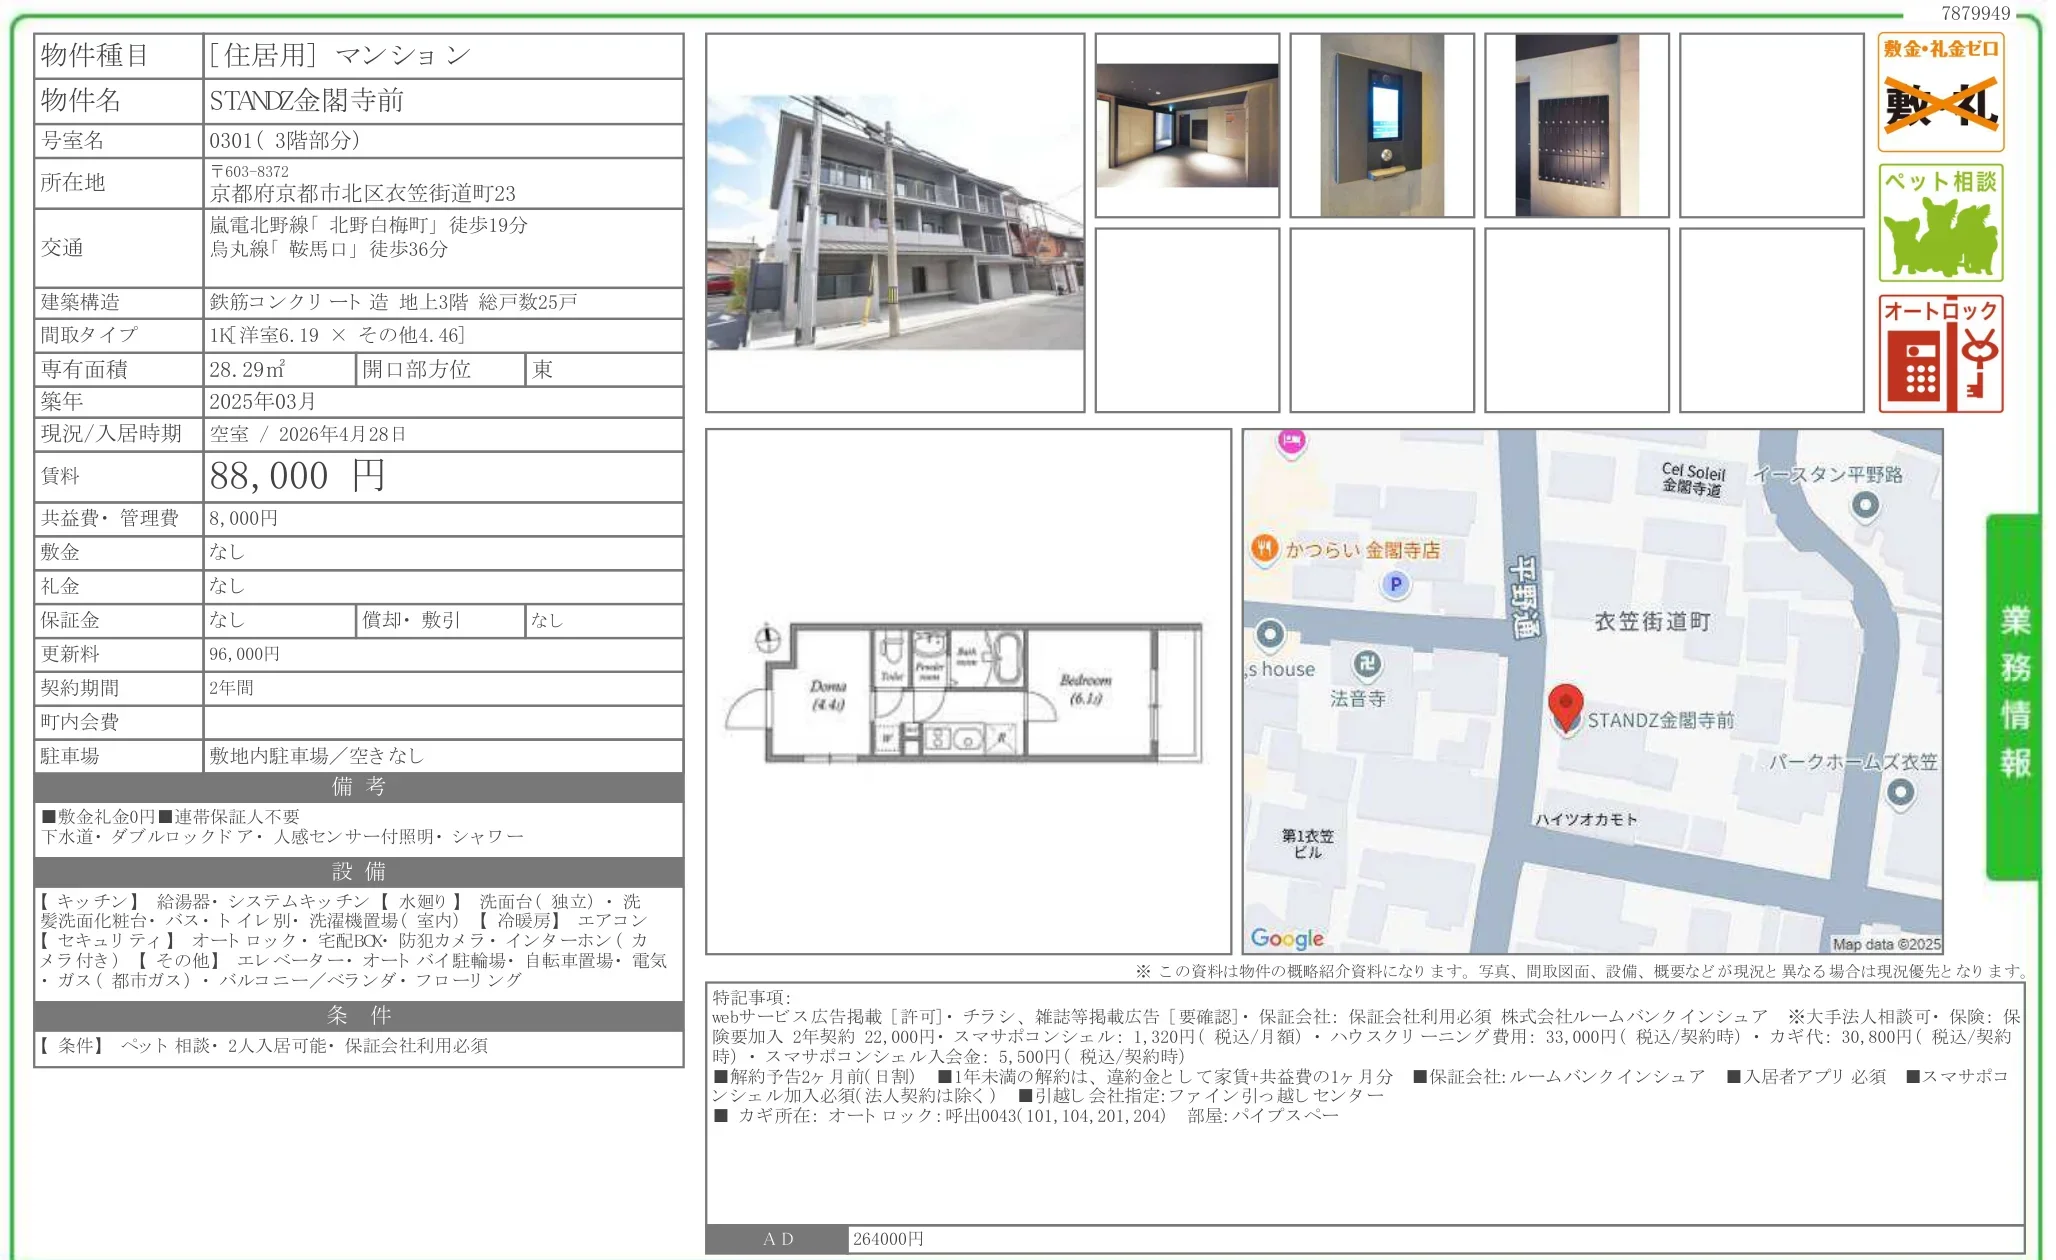Click the intercom panel photo thumbnail

coord(1382,123)
